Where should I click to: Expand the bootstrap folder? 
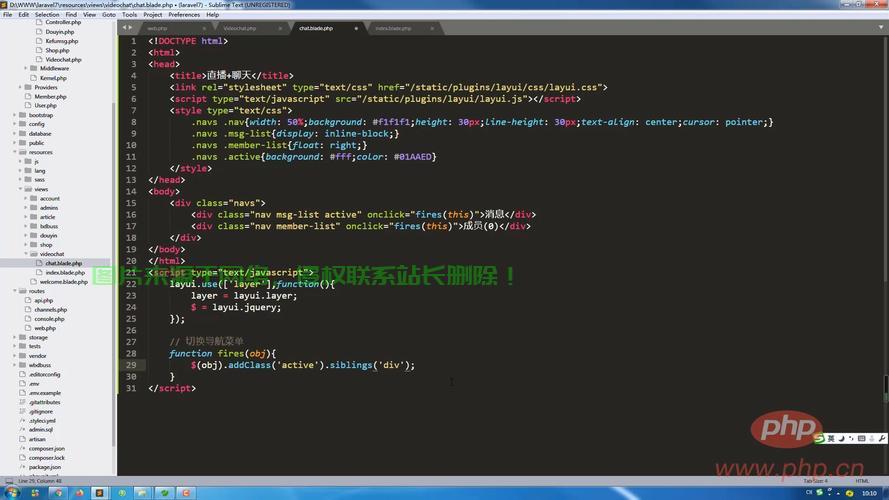tap(15, 115)
